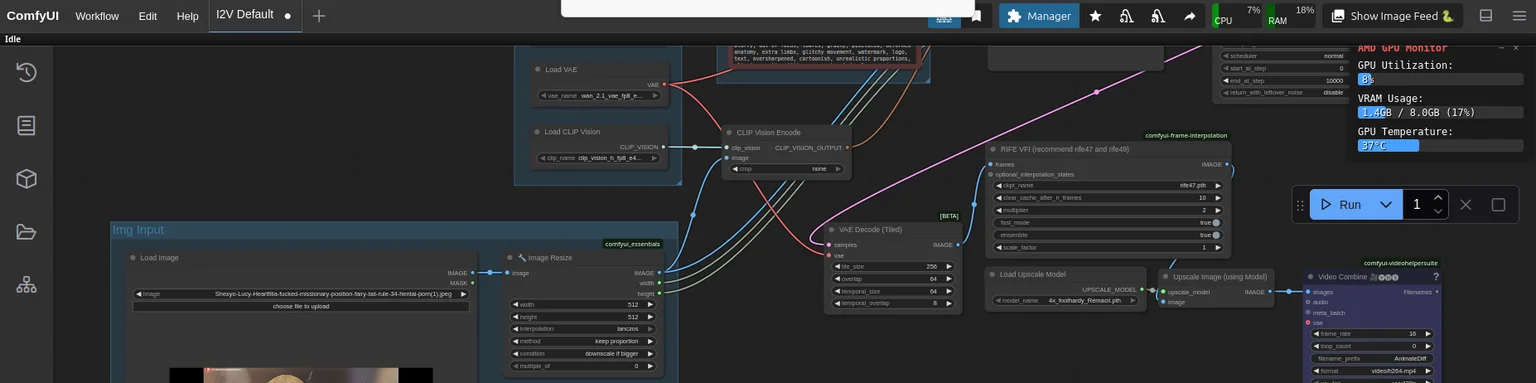Click choose file to upload button
Viewport: 1536px width, 383px height.
301,306
